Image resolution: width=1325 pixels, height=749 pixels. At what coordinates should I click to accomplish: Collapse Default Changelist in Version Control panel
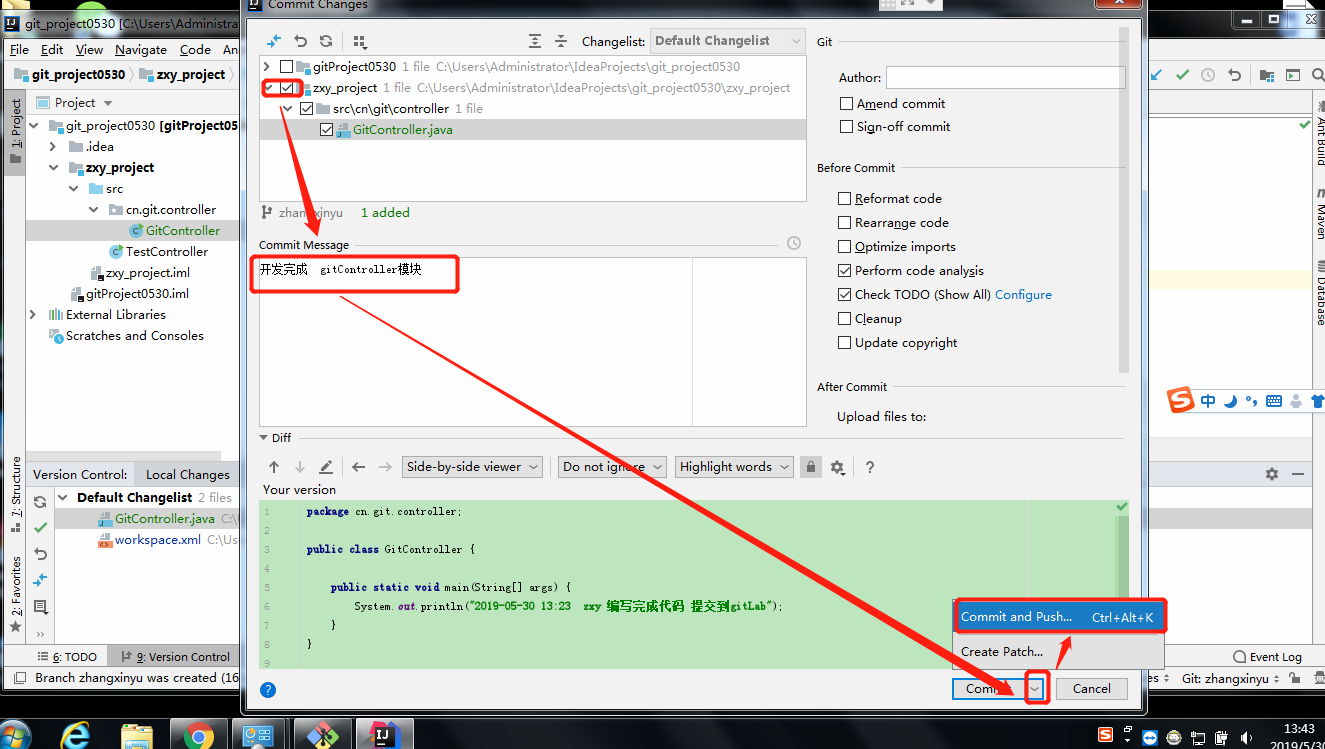click(63, 498)
